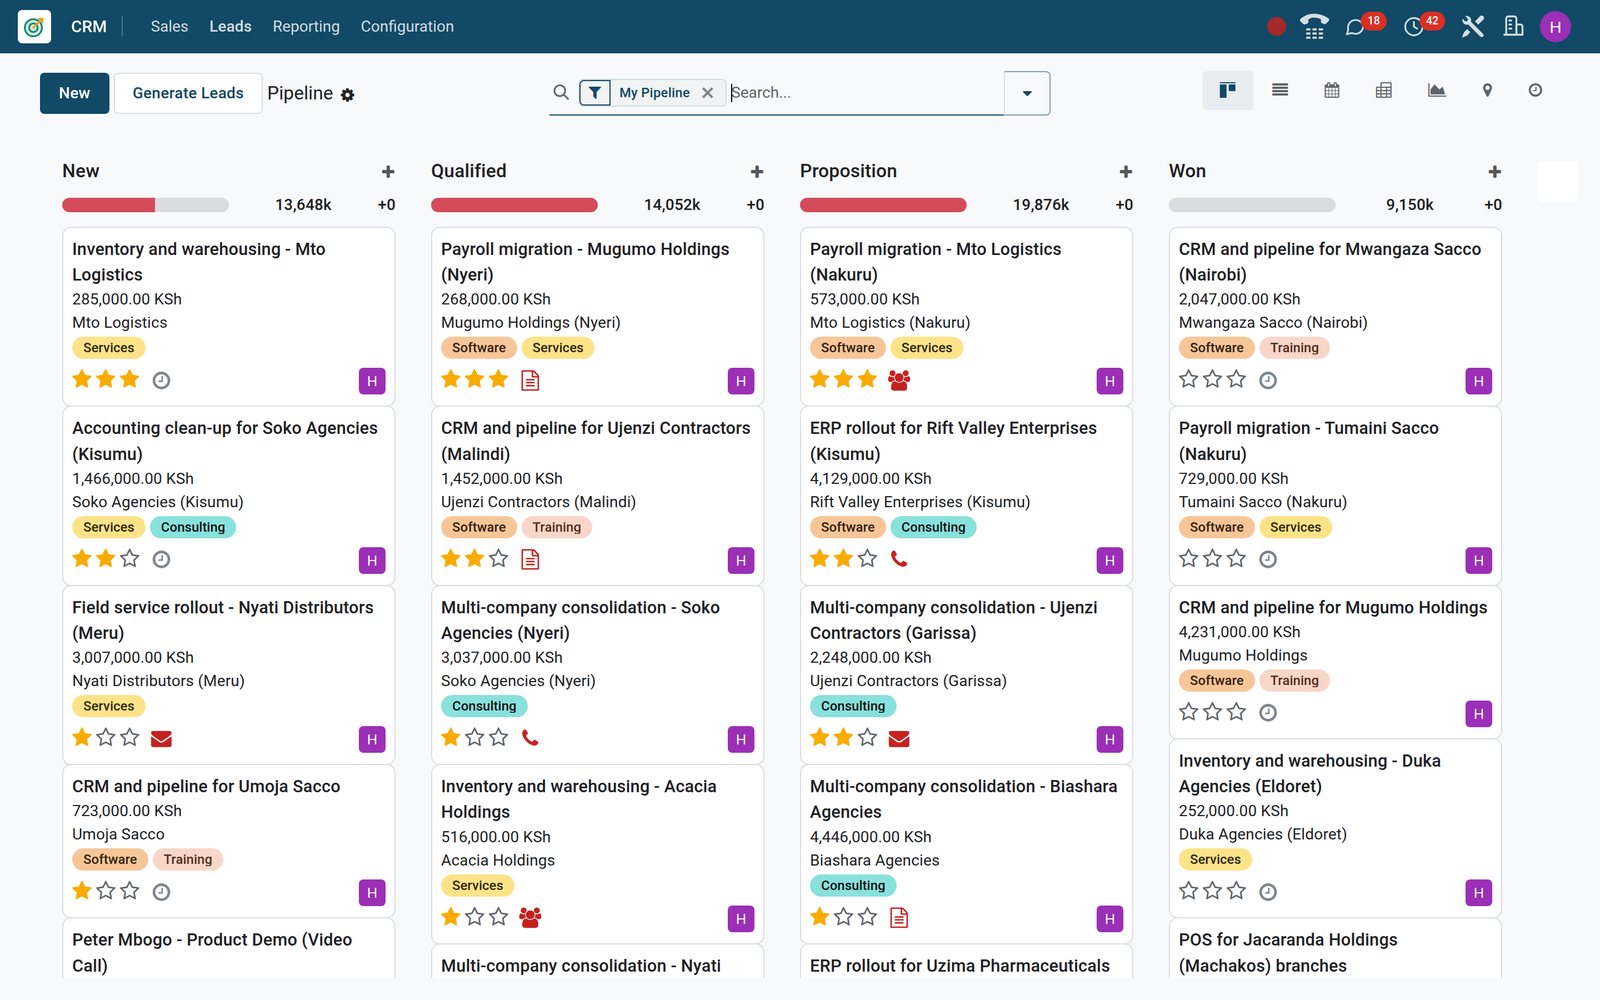Click the call activity icon on Rift Valley Enterprises card
The width and height of the screenshot is (1600, 1000).
pos(899,559)
